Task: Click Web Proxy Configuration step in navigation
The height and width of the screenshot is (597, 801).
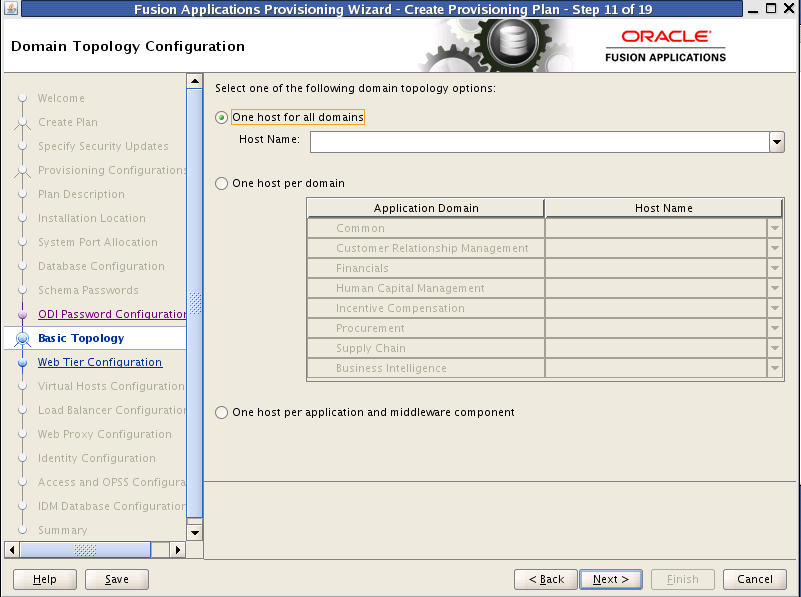Action: [x=105, y=434]
